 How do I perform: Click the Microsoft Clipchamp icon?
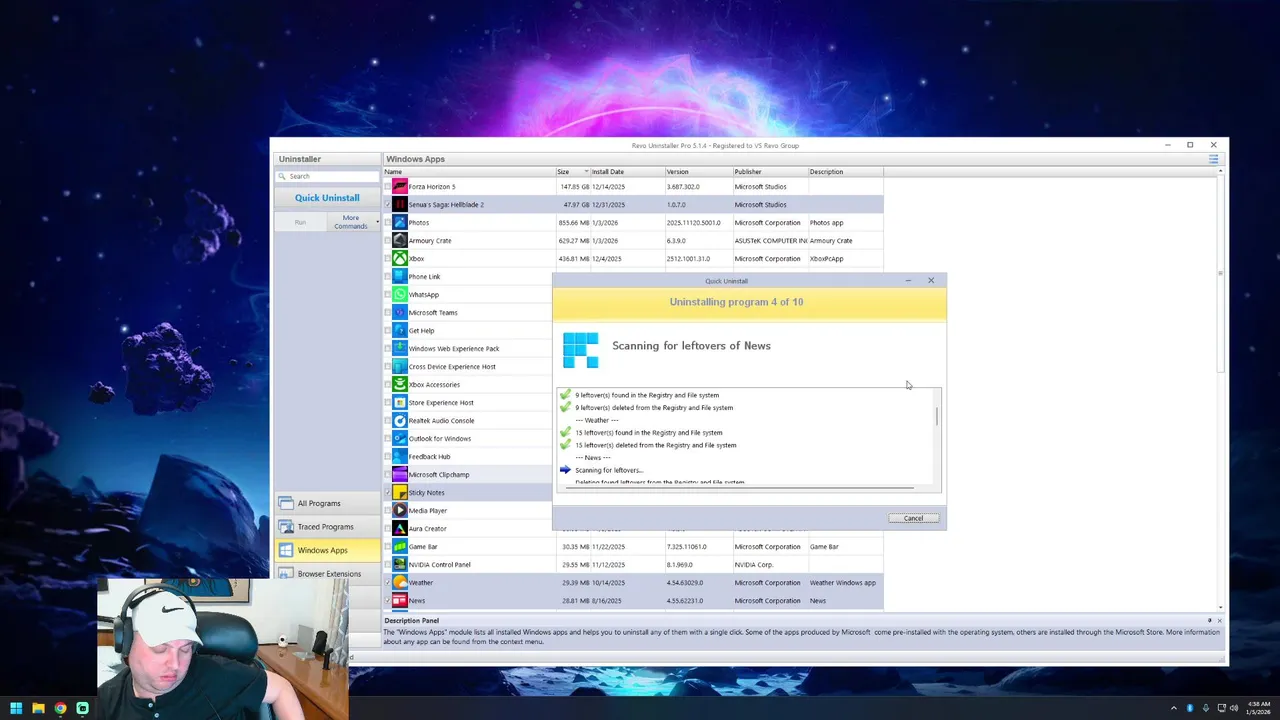pos(400,475)
